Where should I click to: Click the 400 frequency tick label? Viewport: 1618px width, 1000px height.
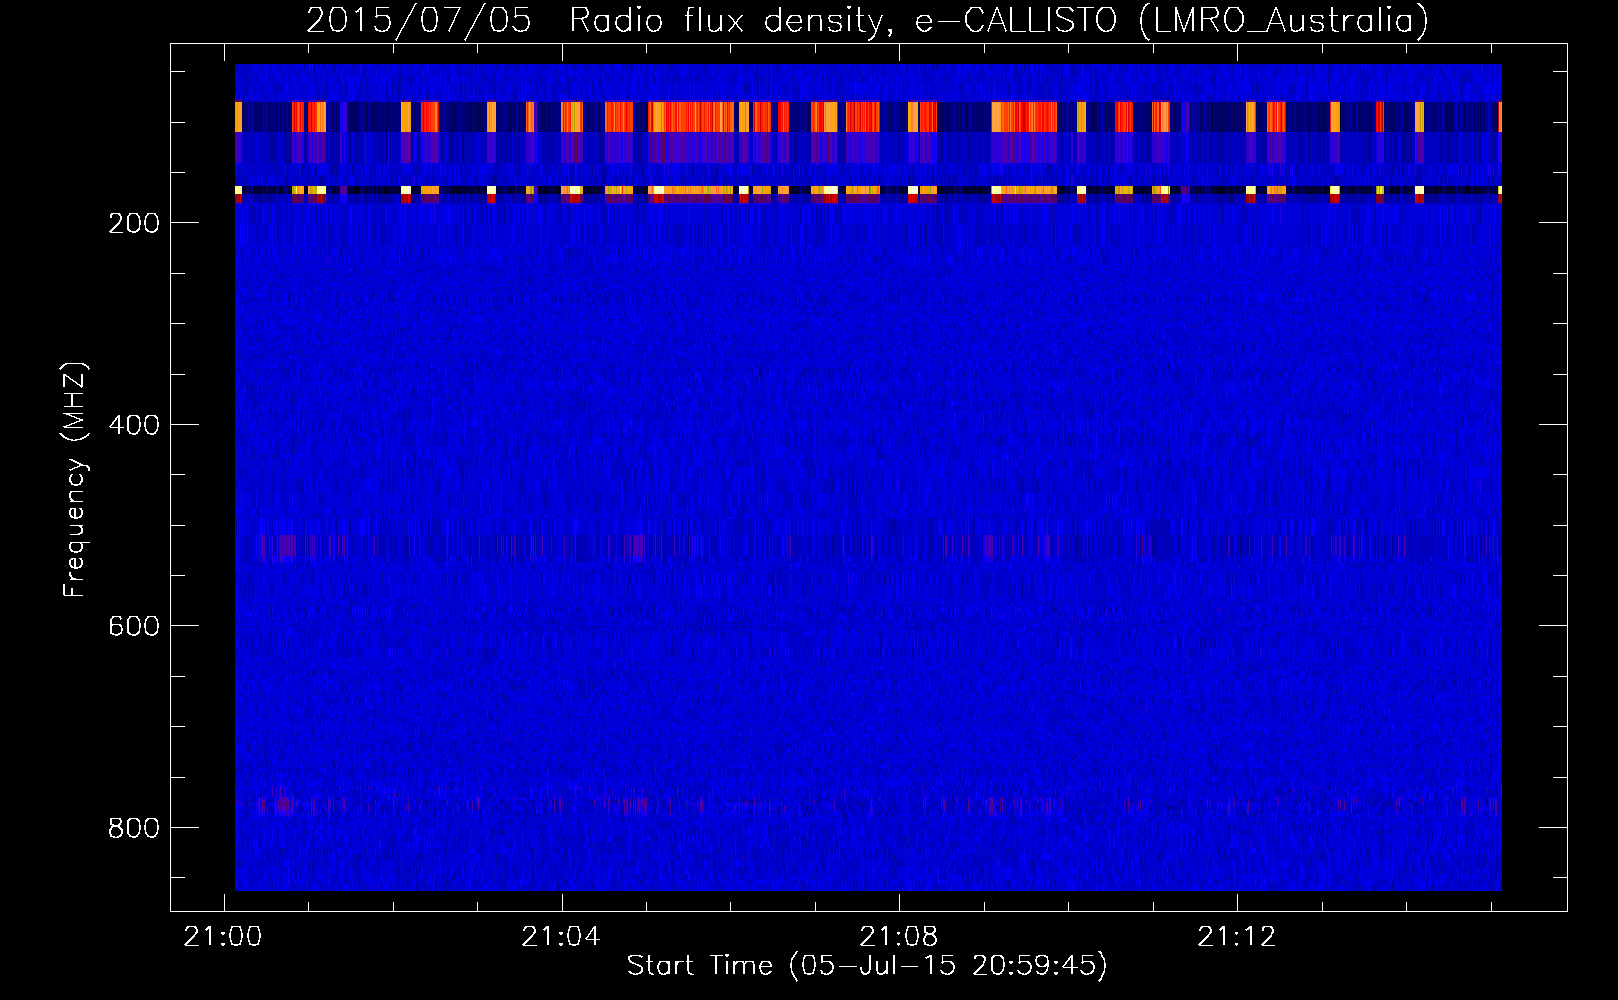click(x=132, y=424)
